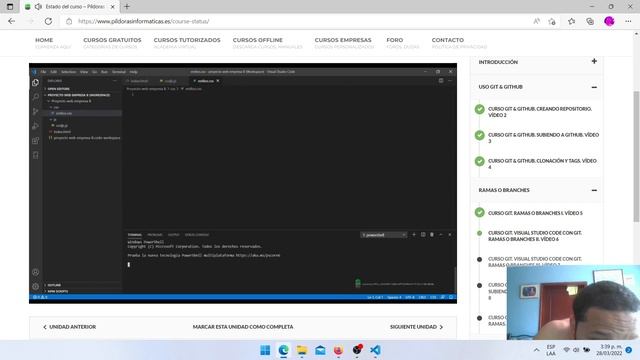The height and width of the screenshot is (360, 640).
Task: Open Source Control in VS Code activity bar
Action: point(36,111)
